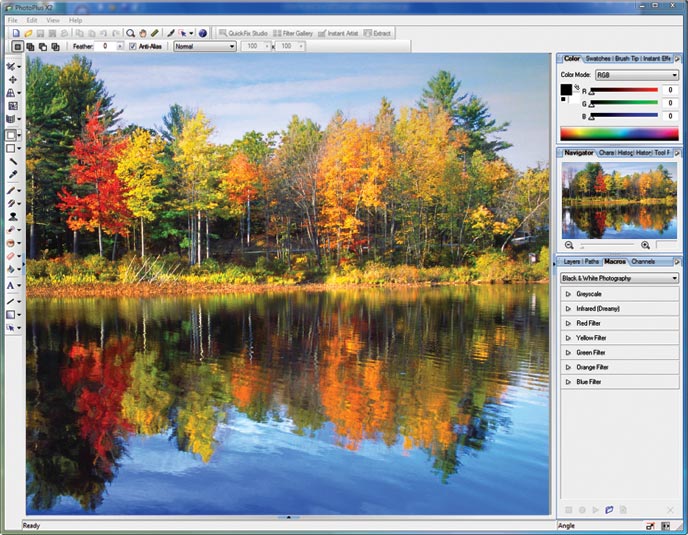
Task: Click the color spectrum bar
Action: (x=619, y=134)
